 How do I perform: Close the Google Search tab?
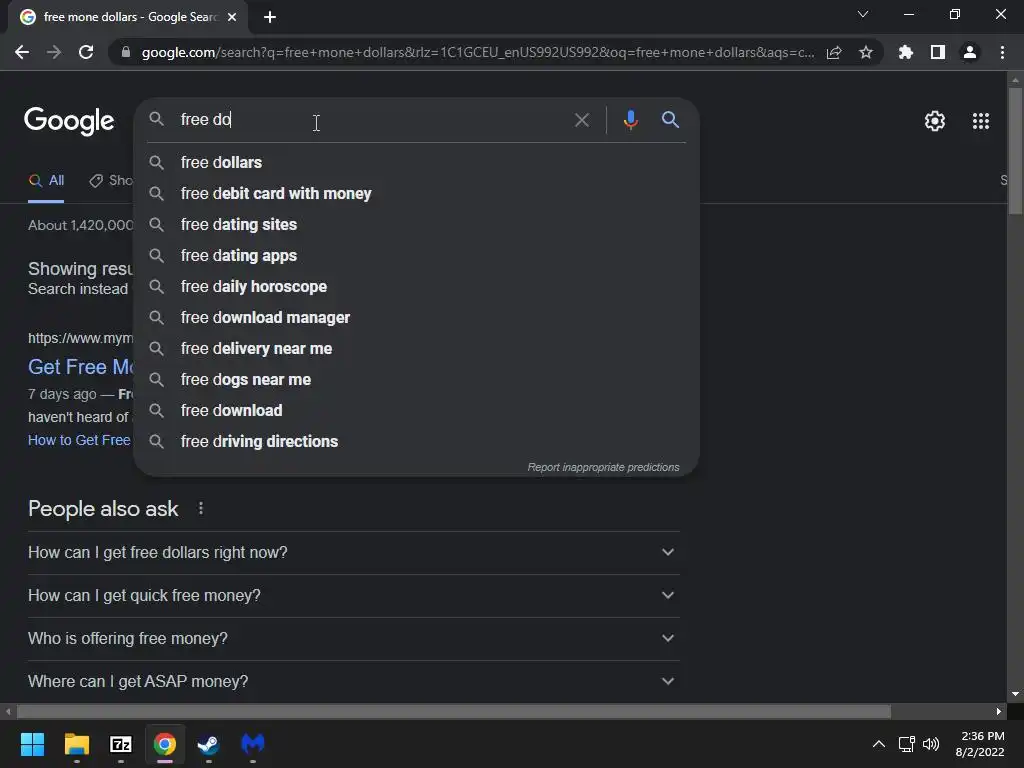coord(232,17)
